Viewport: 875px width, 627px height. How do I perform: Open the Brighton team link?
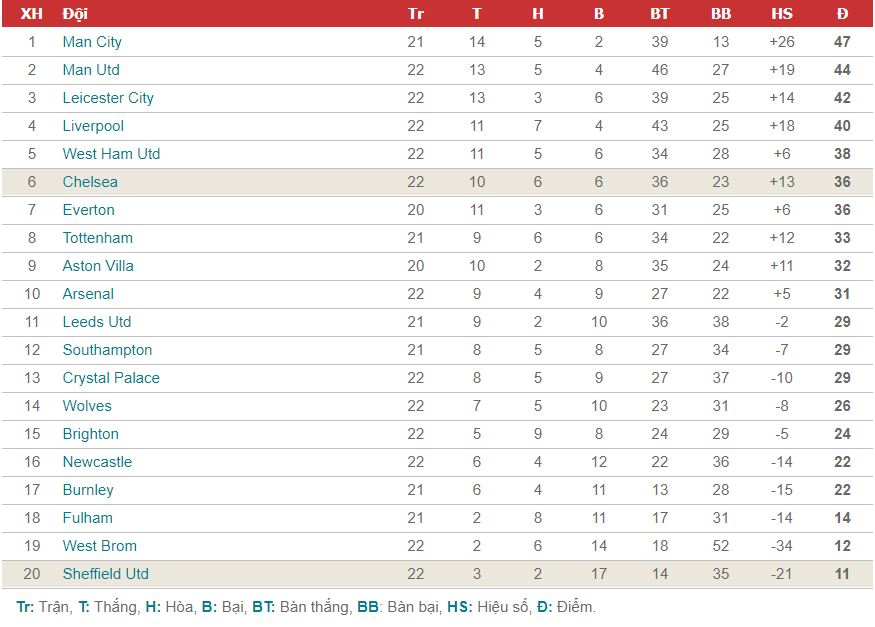(x=90, y=434)
